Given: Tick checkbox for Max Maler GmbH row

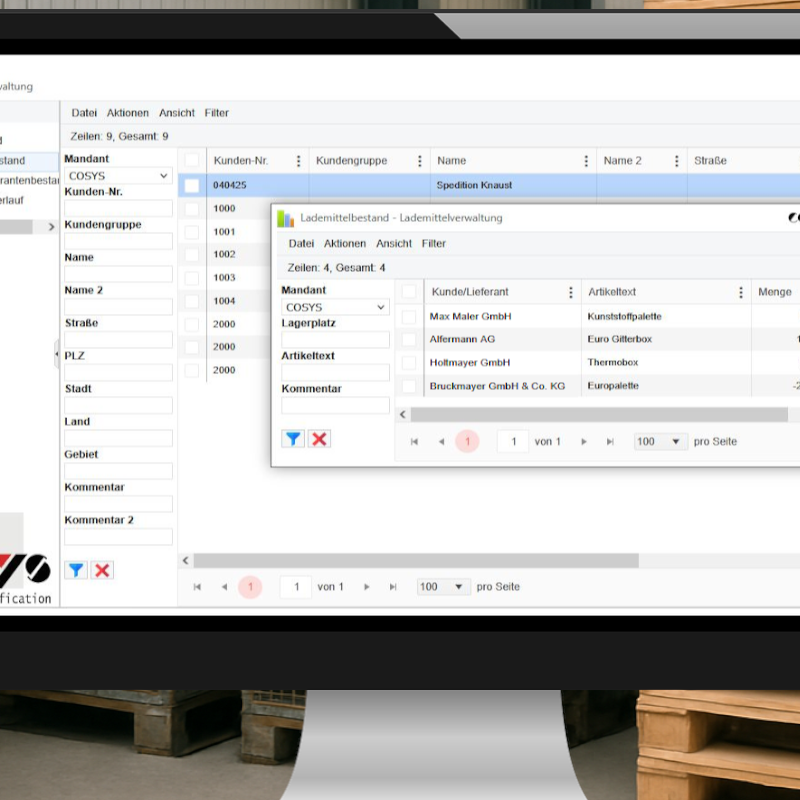Looking at the screenshot, I should (409, 317).
